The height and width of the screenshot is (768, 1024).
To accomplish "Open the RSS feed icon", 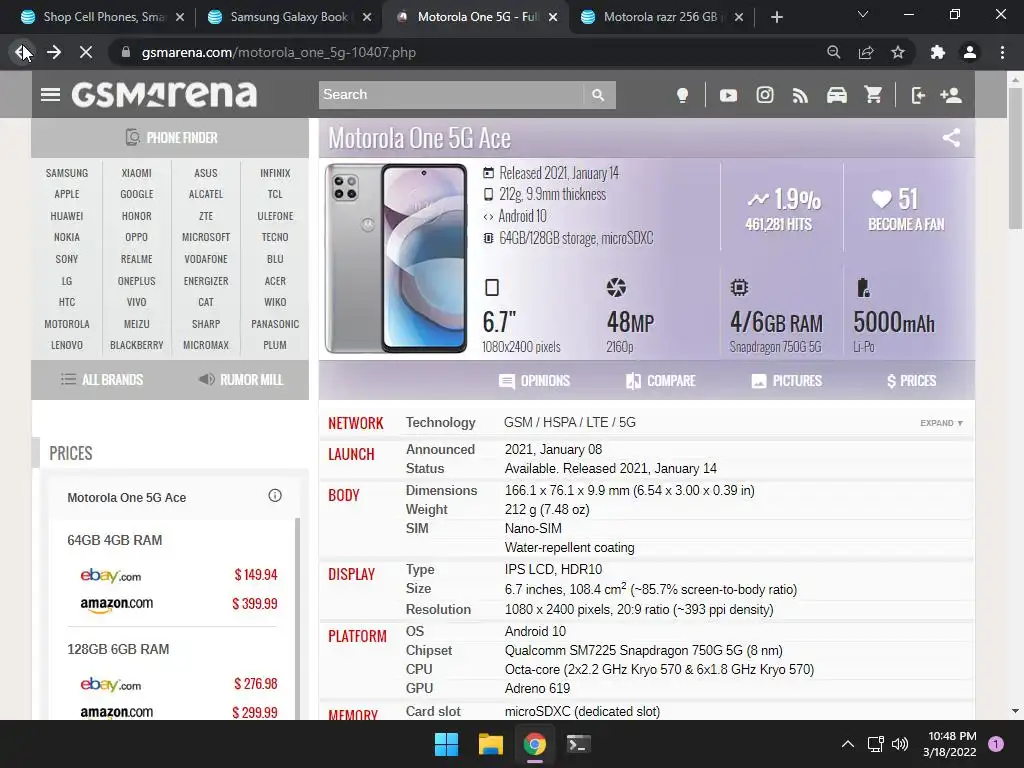I will click(x=800, y=96).
